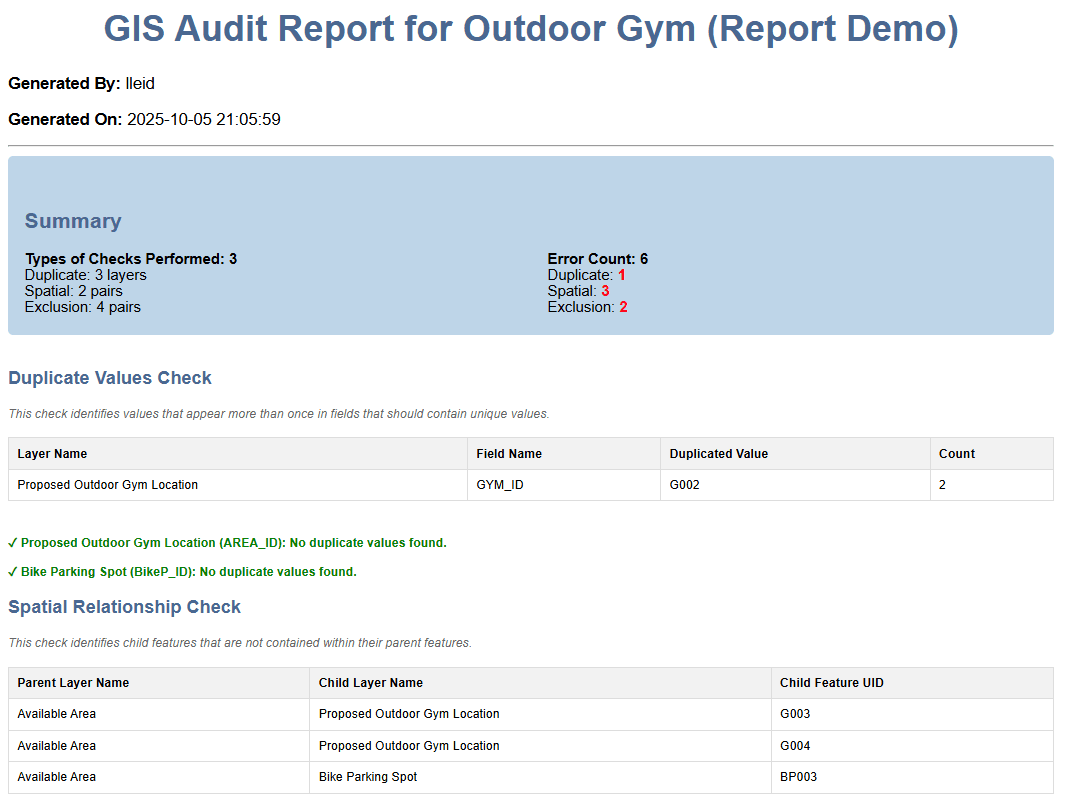Select 'Proposed Outdoor Gym Location' in G004 row
1071x806 pixels.
pos(540,746)
